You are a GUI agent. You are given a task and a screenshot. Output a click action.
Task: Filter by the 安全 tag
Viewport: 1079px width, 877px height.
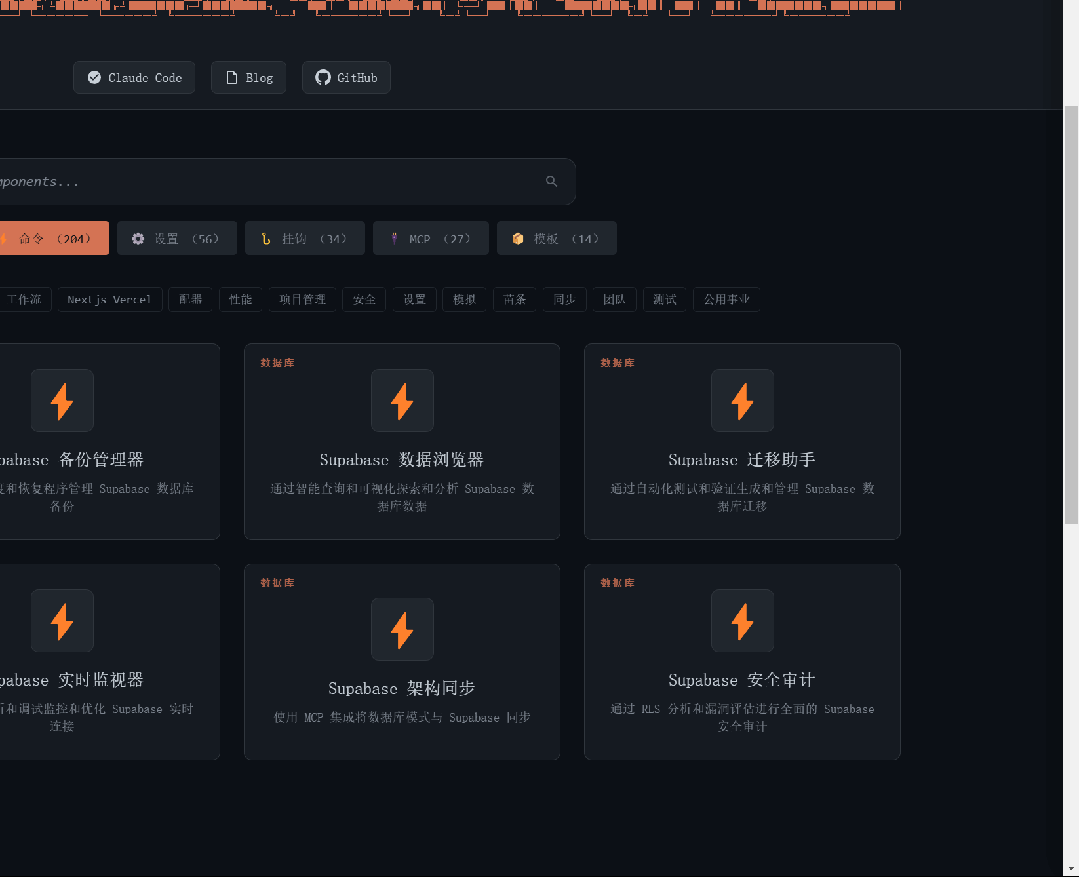(x=364, y=299)
